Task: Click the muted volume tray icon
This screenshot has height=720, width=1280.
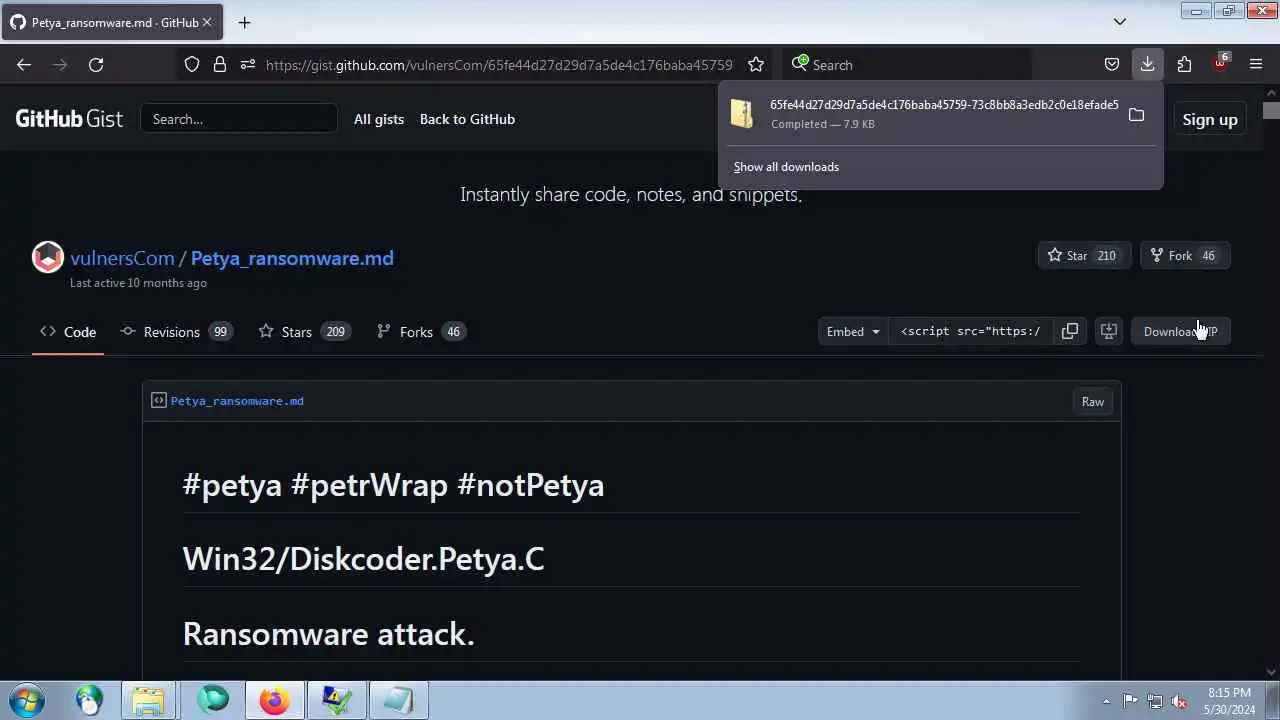Action: [1179, 701]
